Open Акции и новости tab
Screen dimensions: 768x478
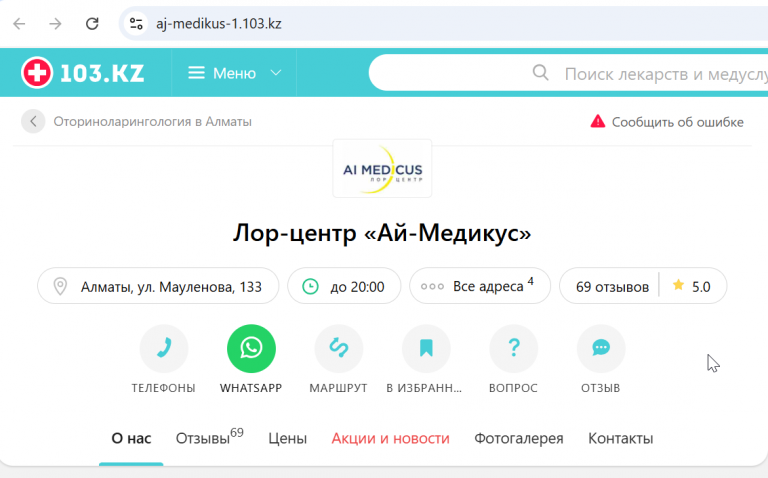point(390,438)
